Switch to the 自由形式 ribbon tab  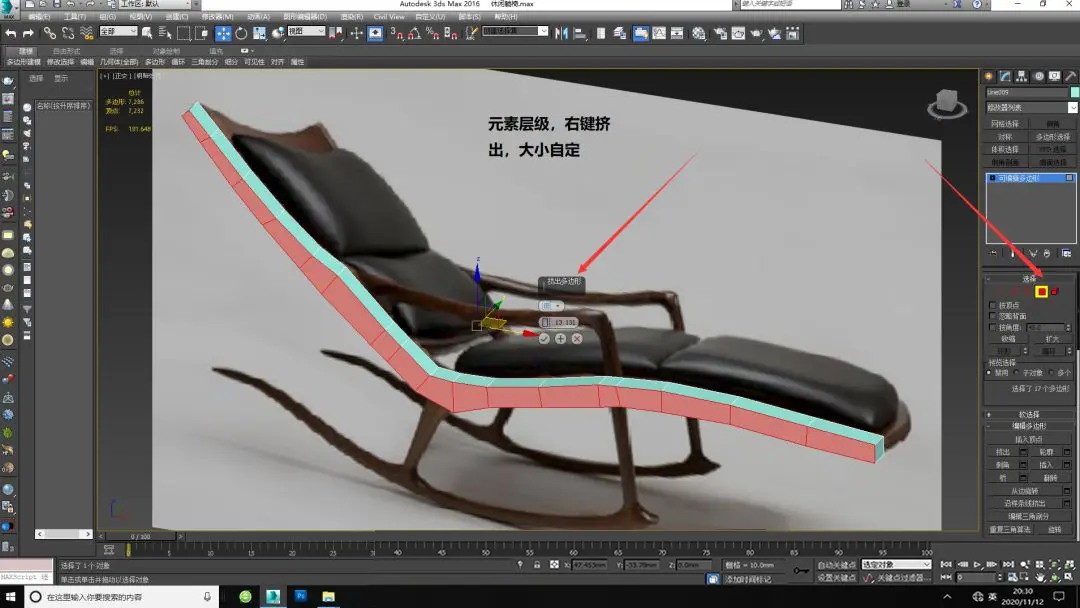pos(67,51)
